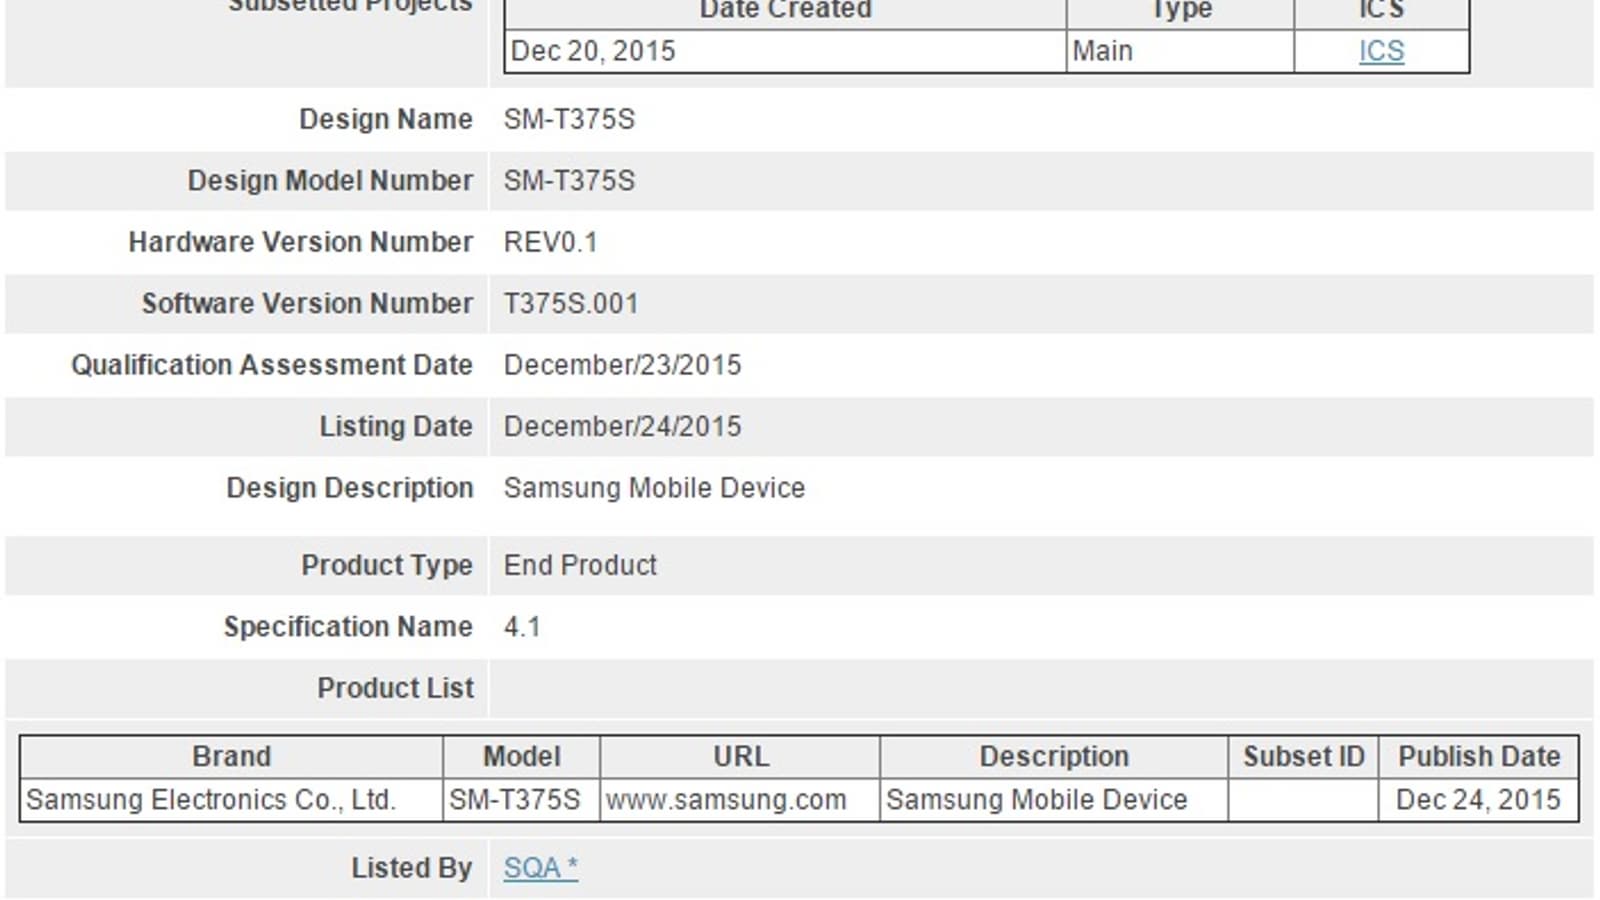Click the T375S.001 software version text

tap(570, 303)
